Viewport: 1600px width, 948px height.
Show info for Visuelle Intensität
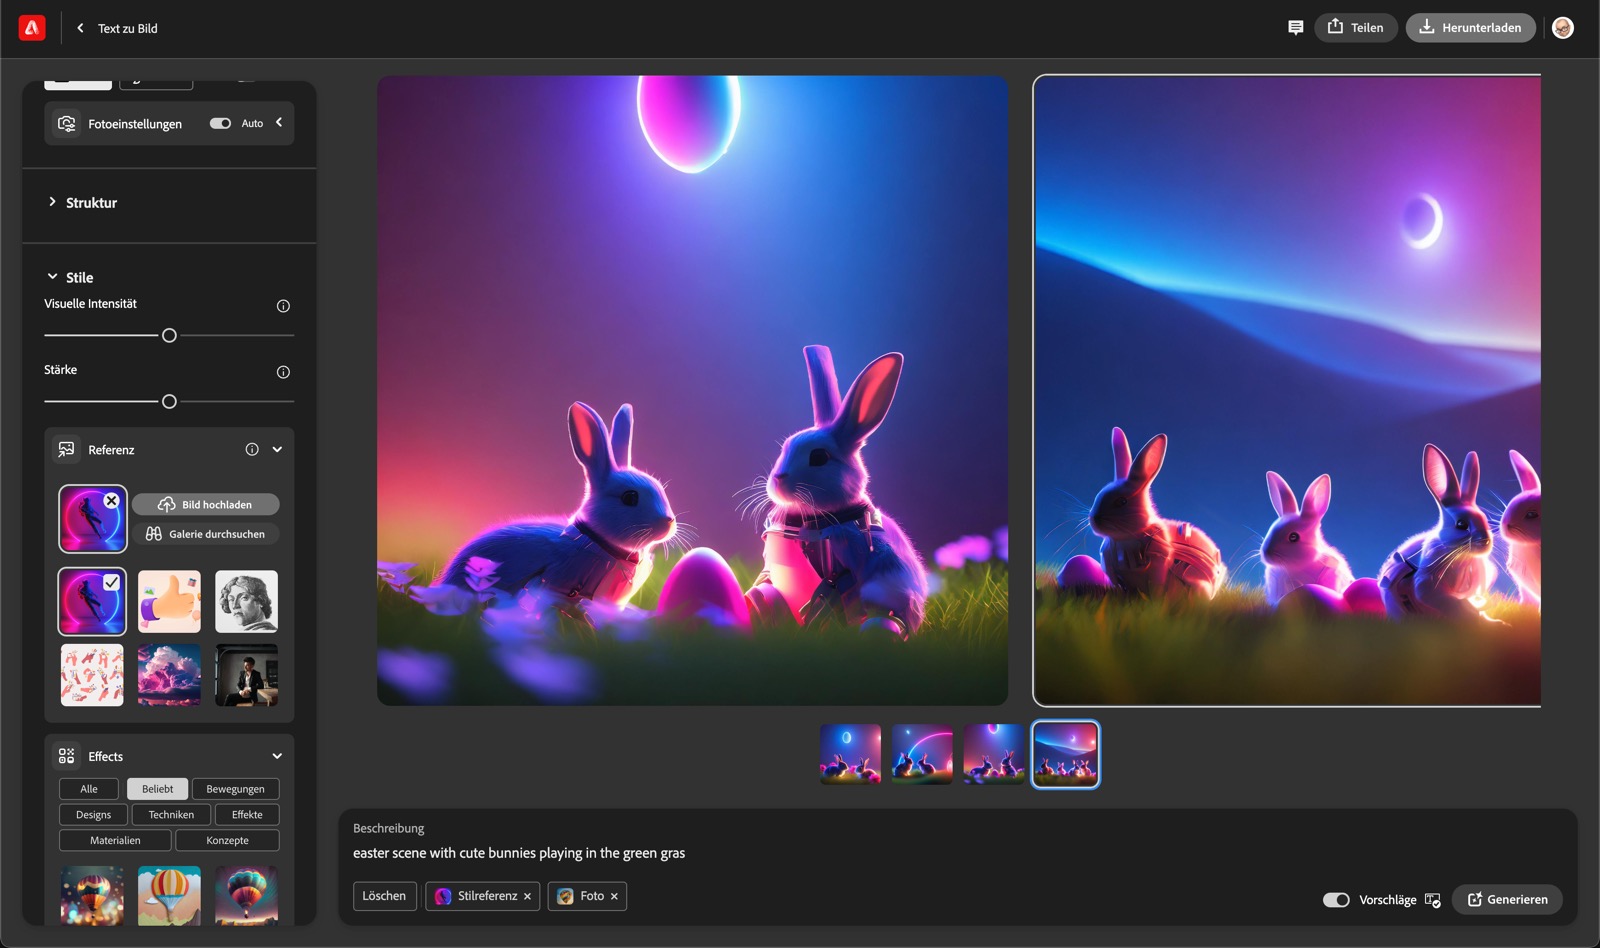283,306
